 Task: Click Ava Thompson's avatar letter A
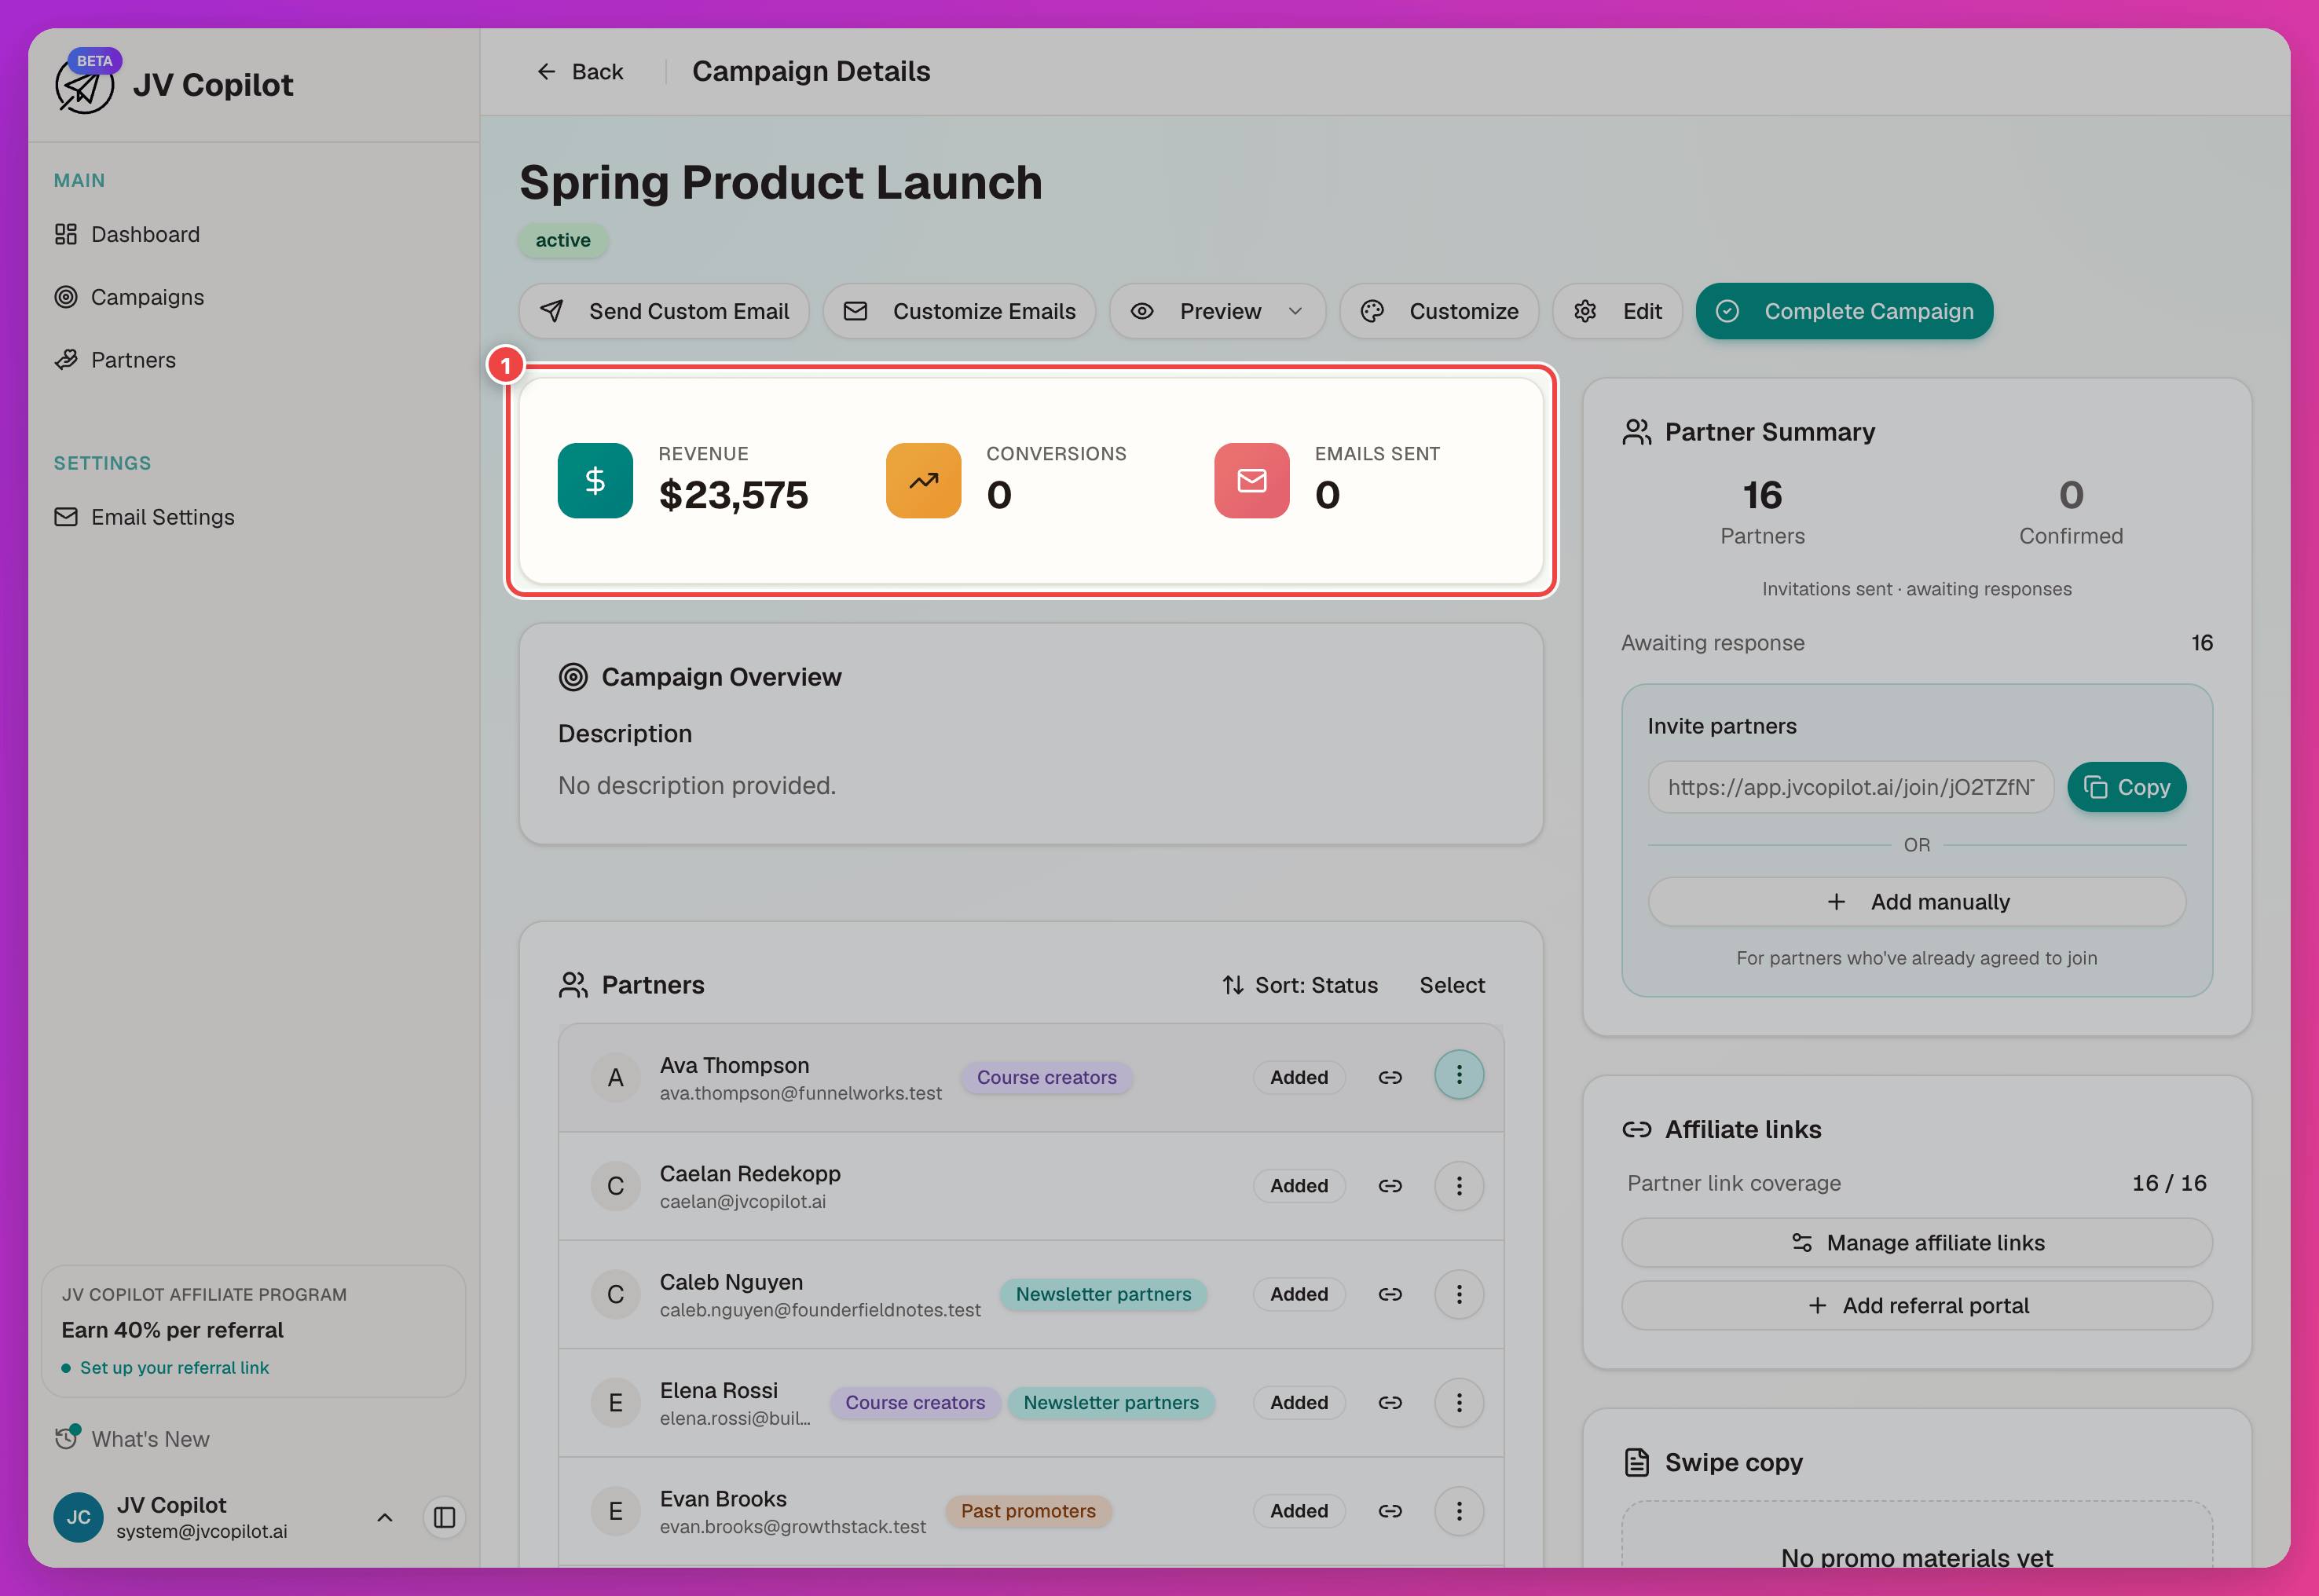click(x=616, y=1078)
